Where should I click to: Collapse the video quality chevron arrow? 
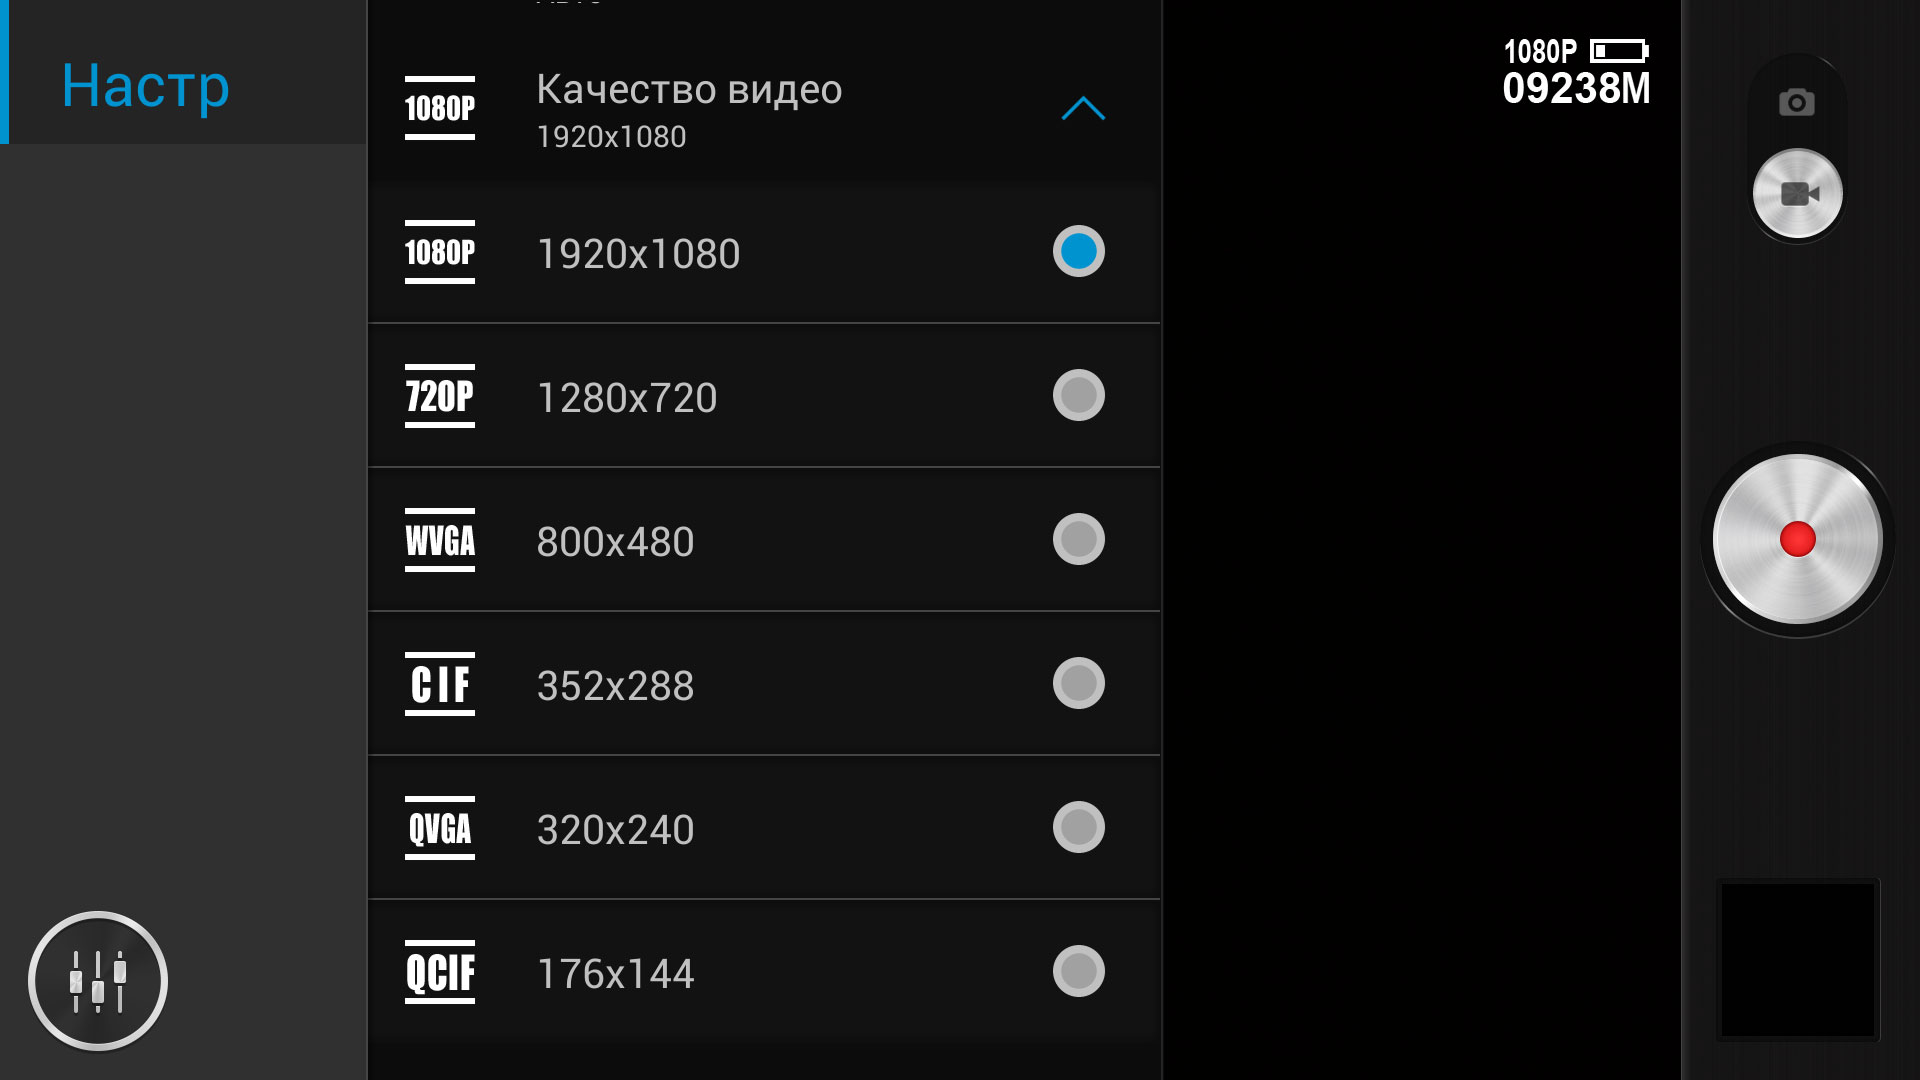(x=1083, y=108)
